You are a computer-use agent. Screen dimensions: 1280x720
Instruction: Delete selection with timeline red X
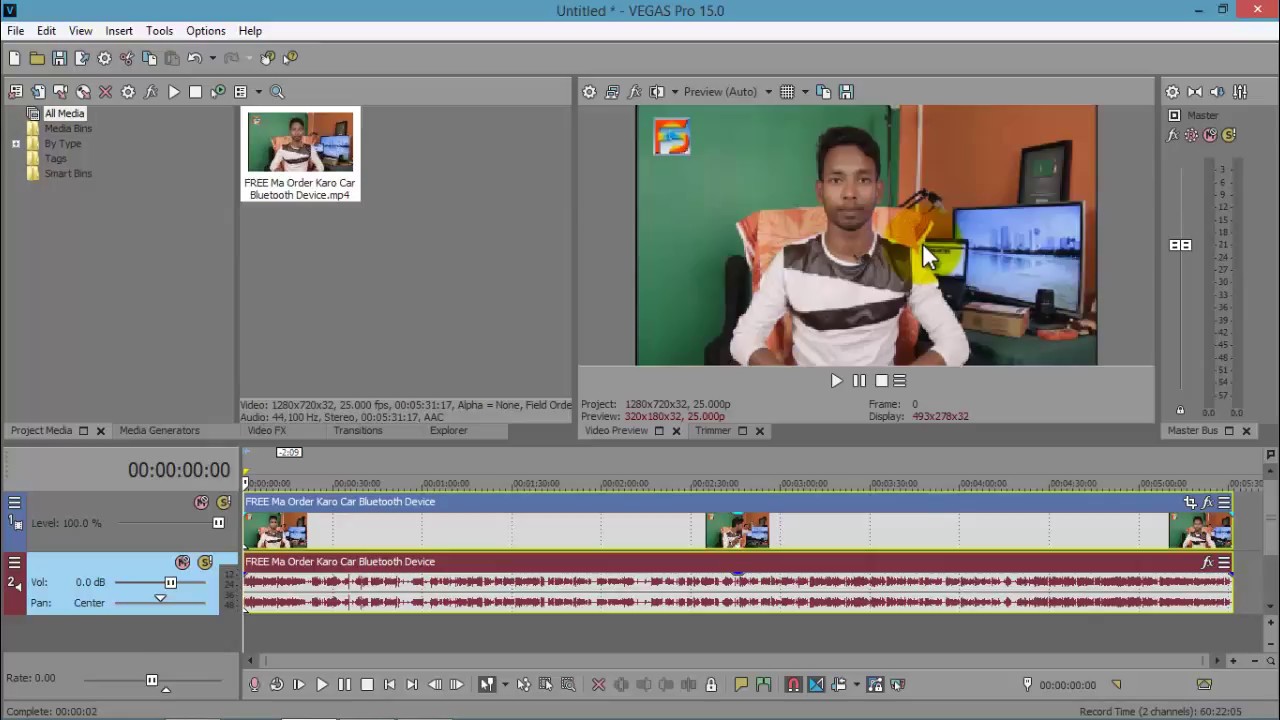598,685
